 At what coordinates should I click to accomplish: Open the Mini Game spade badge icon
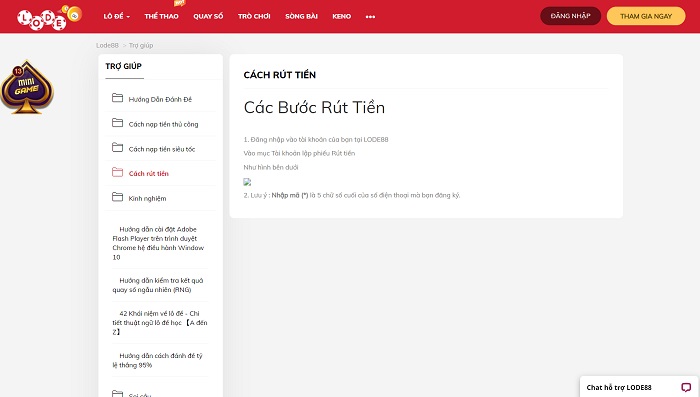[x=27, y=87]
